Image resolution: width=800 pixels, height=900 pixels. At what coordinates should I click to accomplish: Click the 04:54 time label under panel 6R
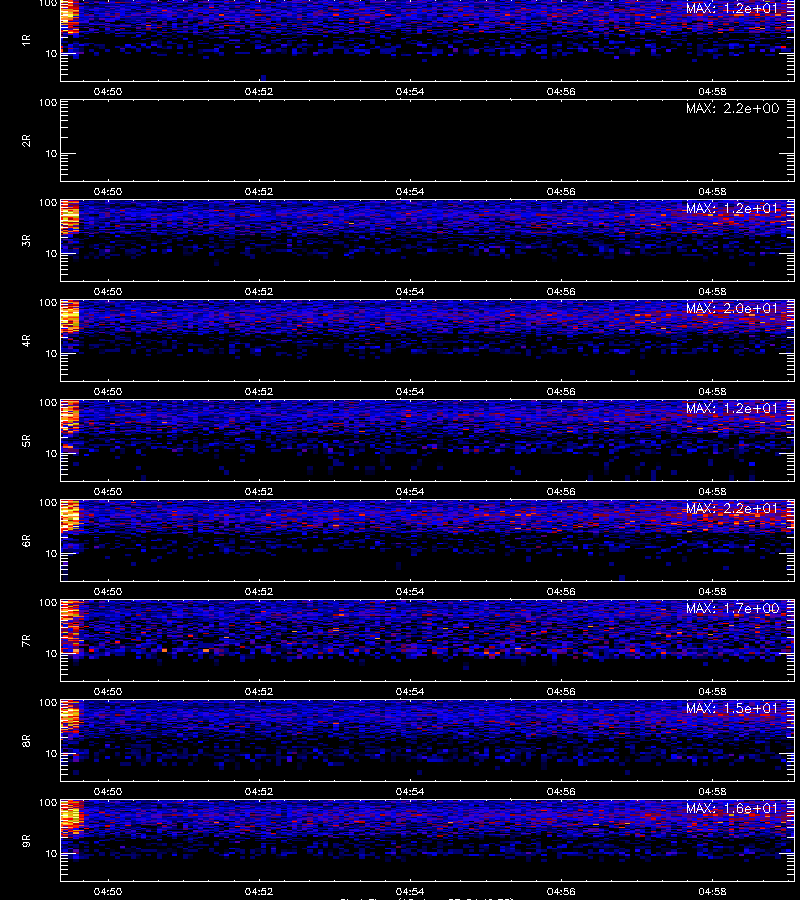(410, 591)
